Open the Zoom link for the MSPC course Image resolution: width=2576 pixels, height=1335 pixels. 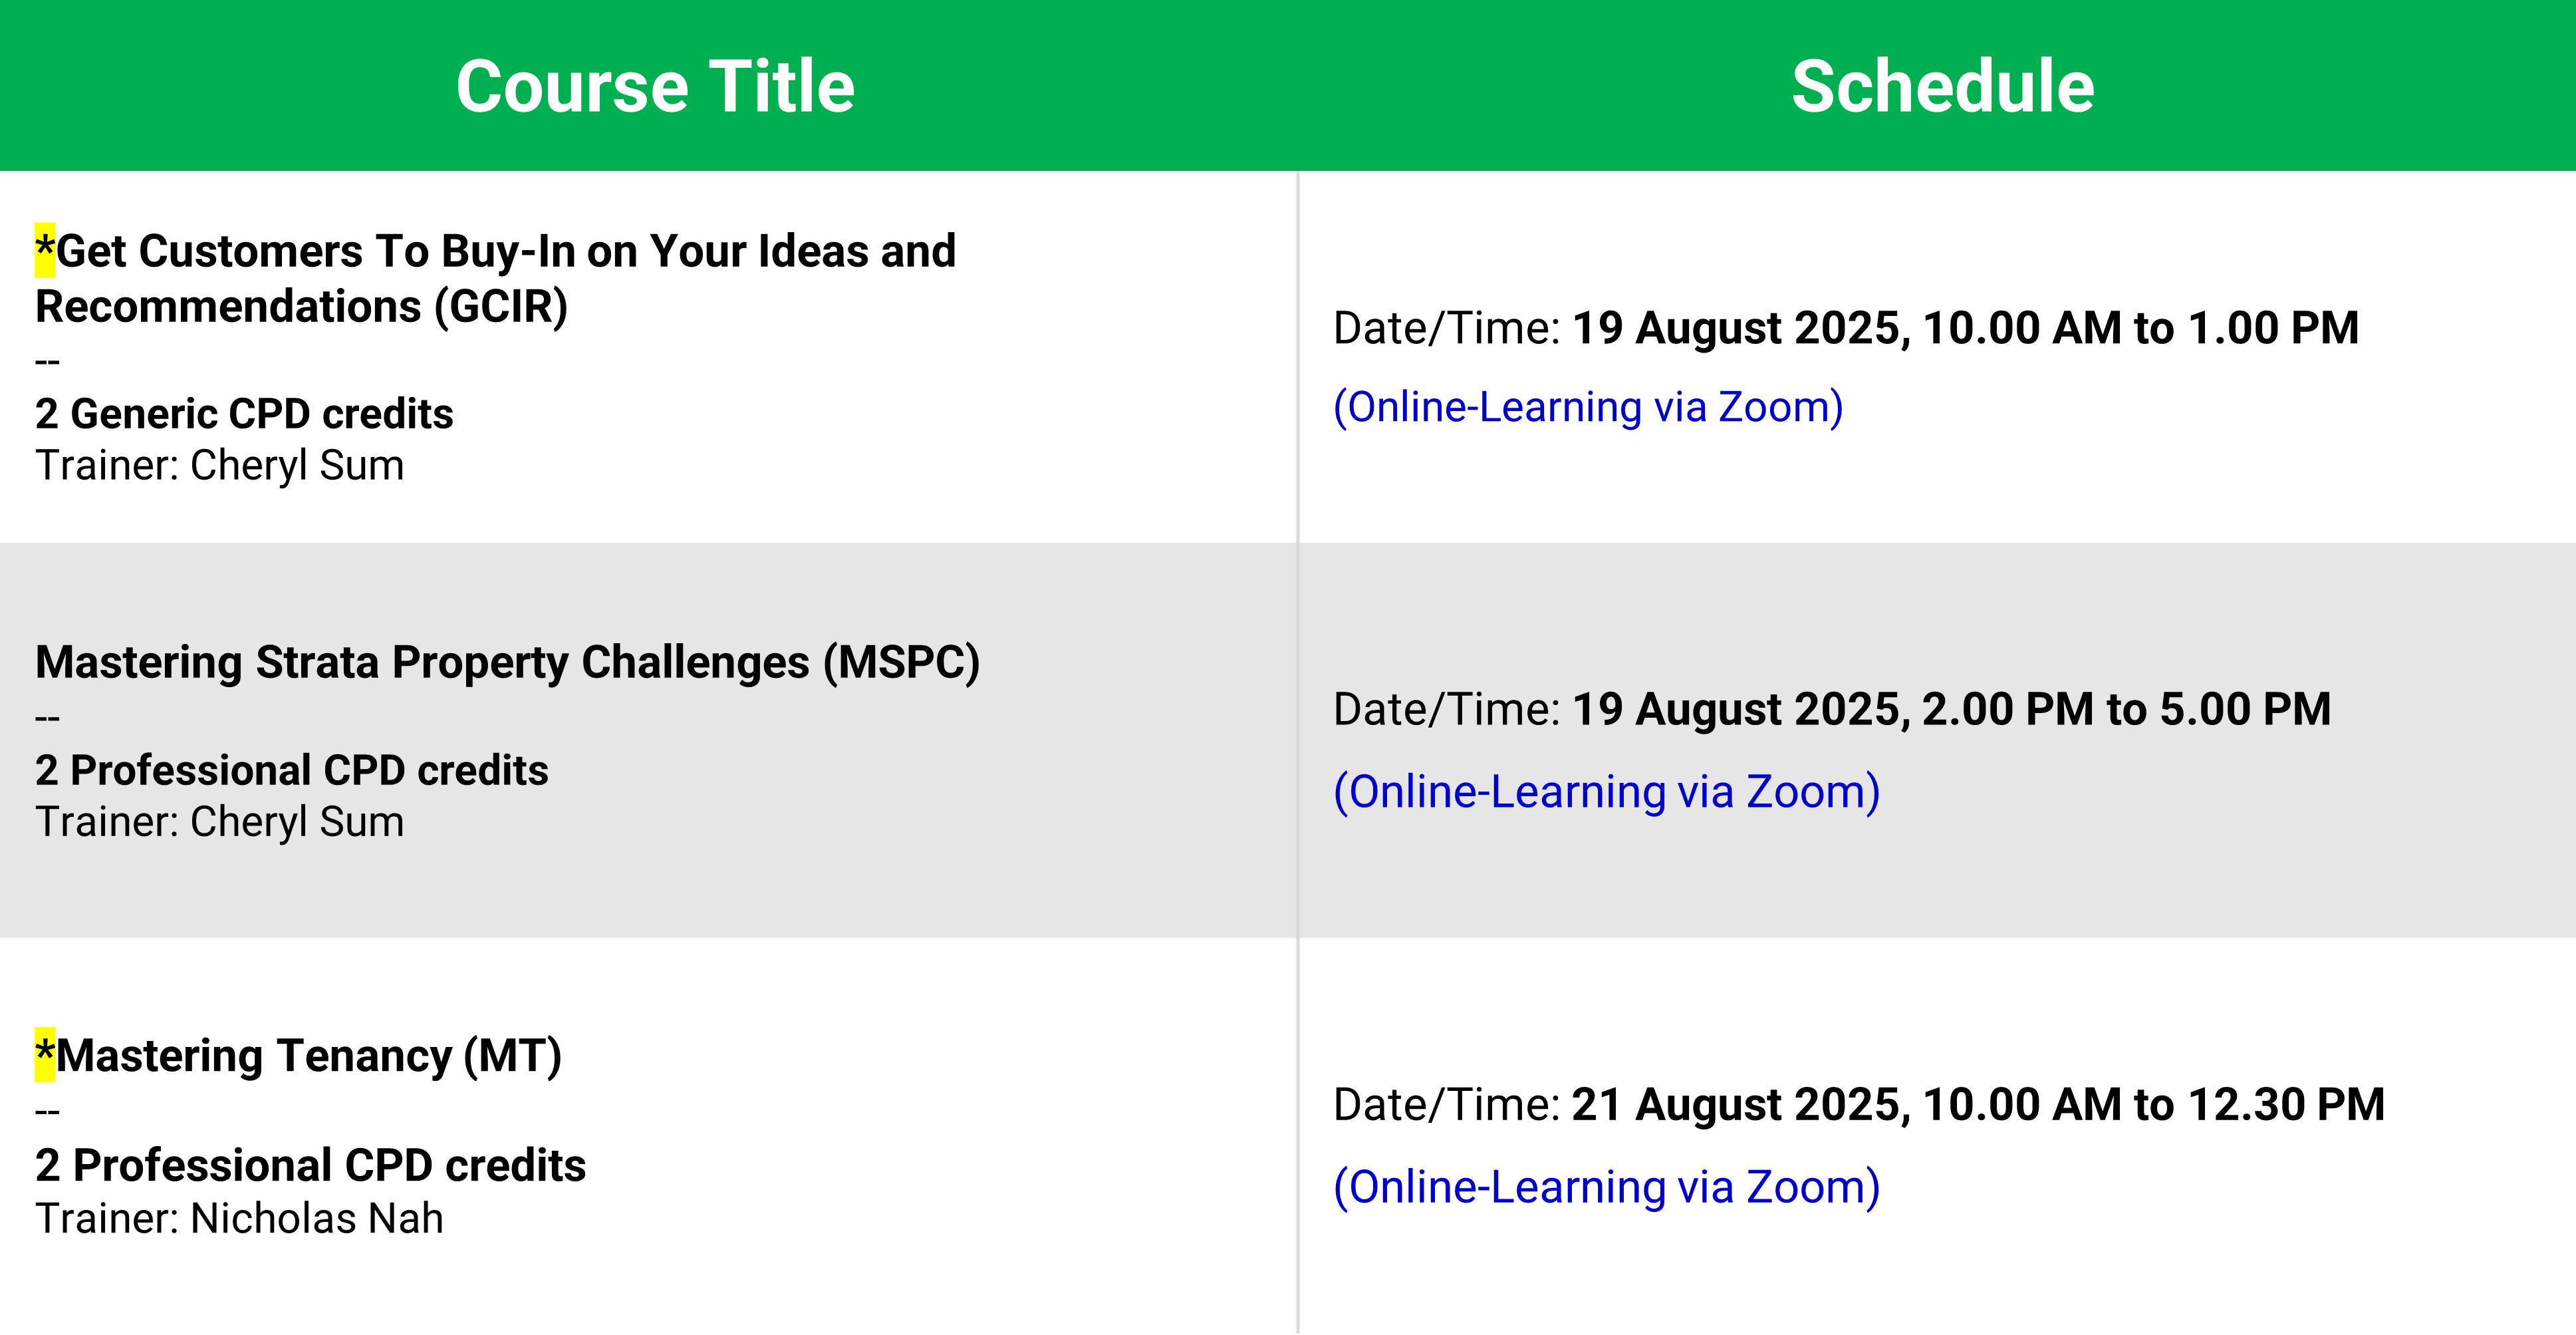click(1606, 792)
